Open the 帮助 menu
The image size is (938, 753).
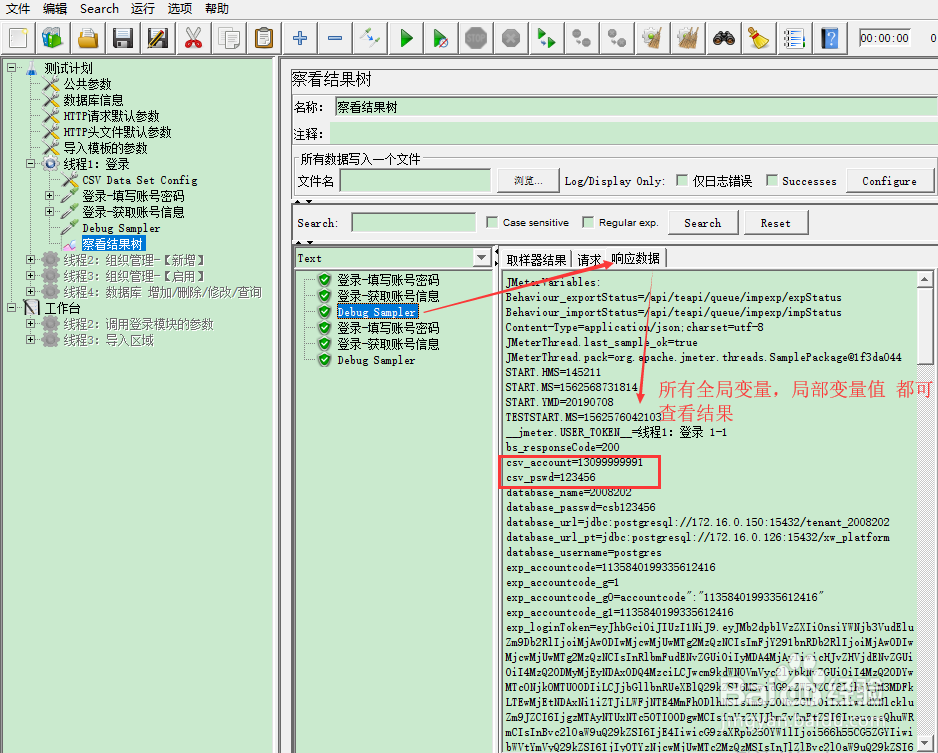pos(217,8)
